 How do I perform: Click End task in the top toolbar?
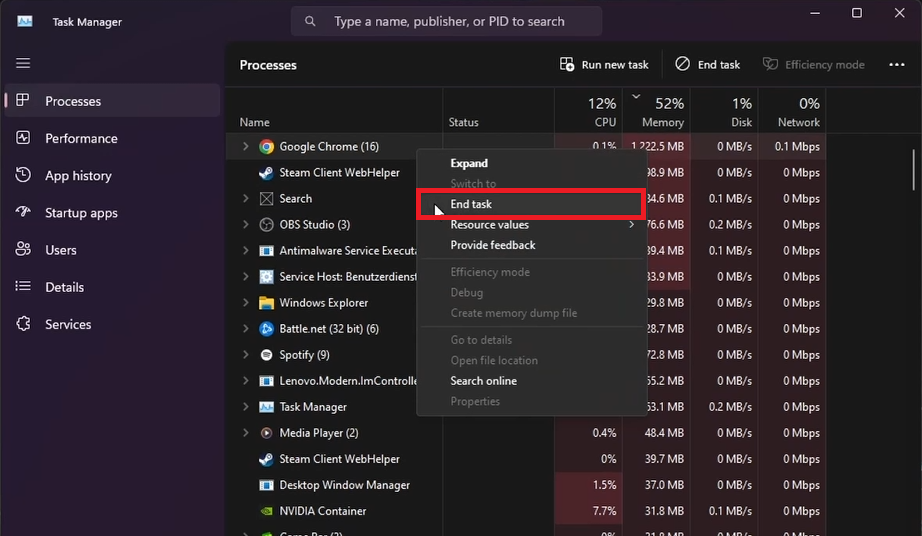tap(707, 65)
